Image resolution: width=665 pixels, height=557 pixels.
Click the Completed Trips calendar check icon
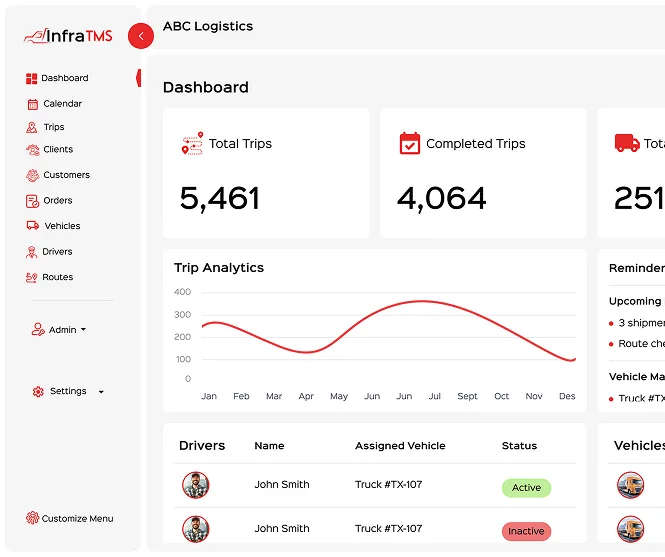410,143
